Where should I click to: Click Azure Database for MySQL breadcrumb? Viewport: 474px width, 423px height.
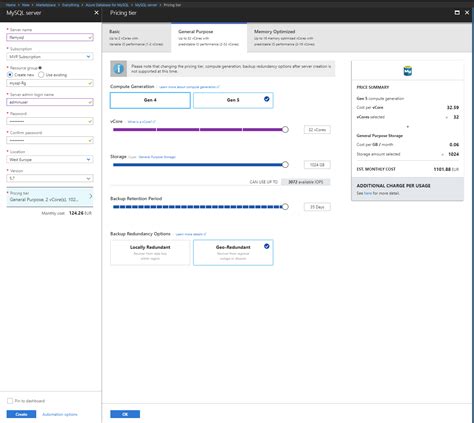(x=107, y=5)
